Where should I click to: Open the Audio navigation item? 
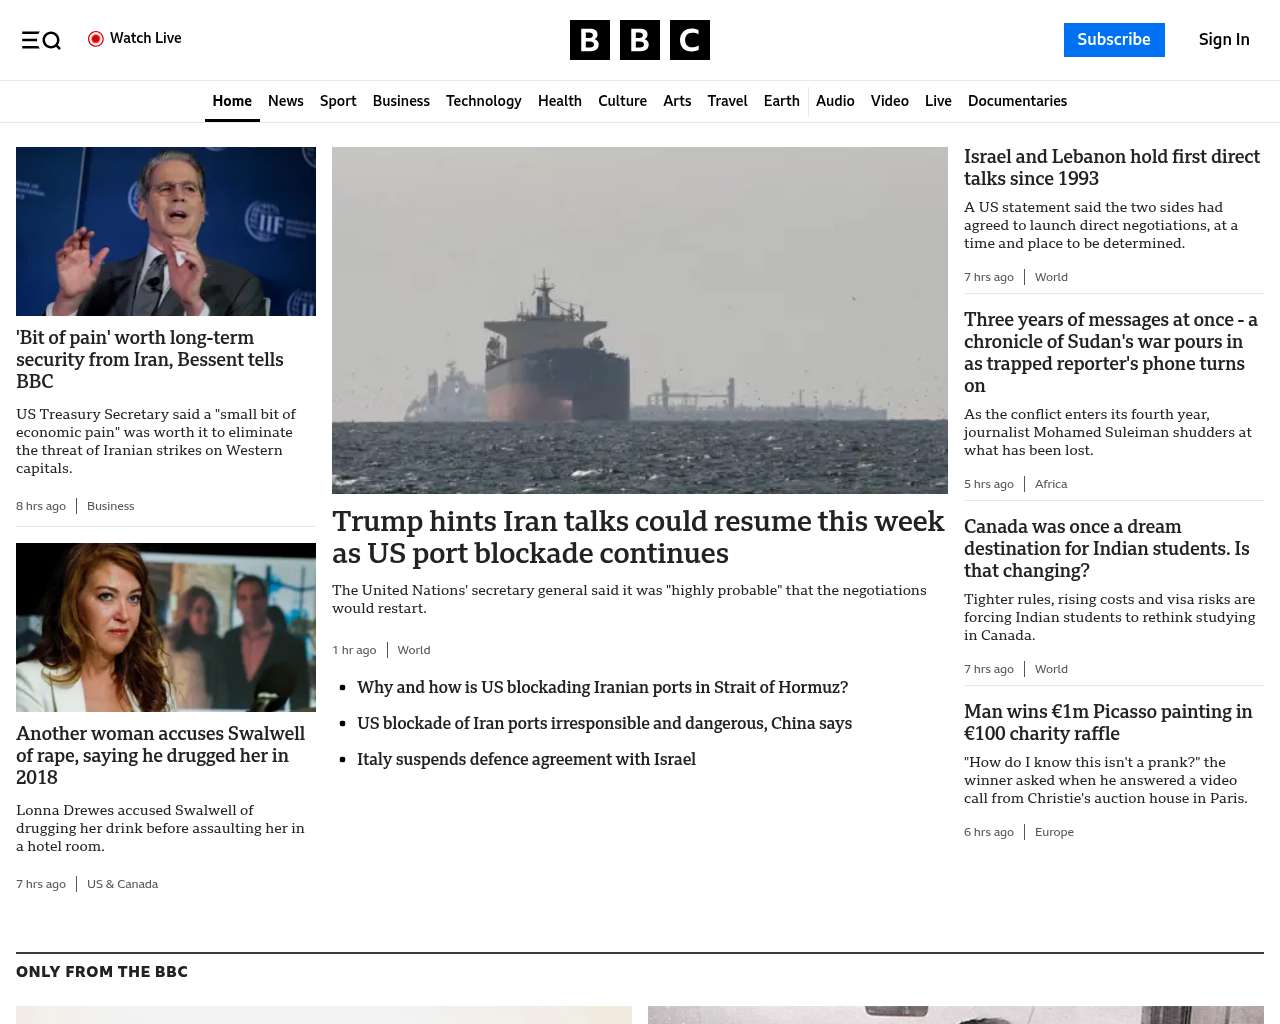pos(835,101)
